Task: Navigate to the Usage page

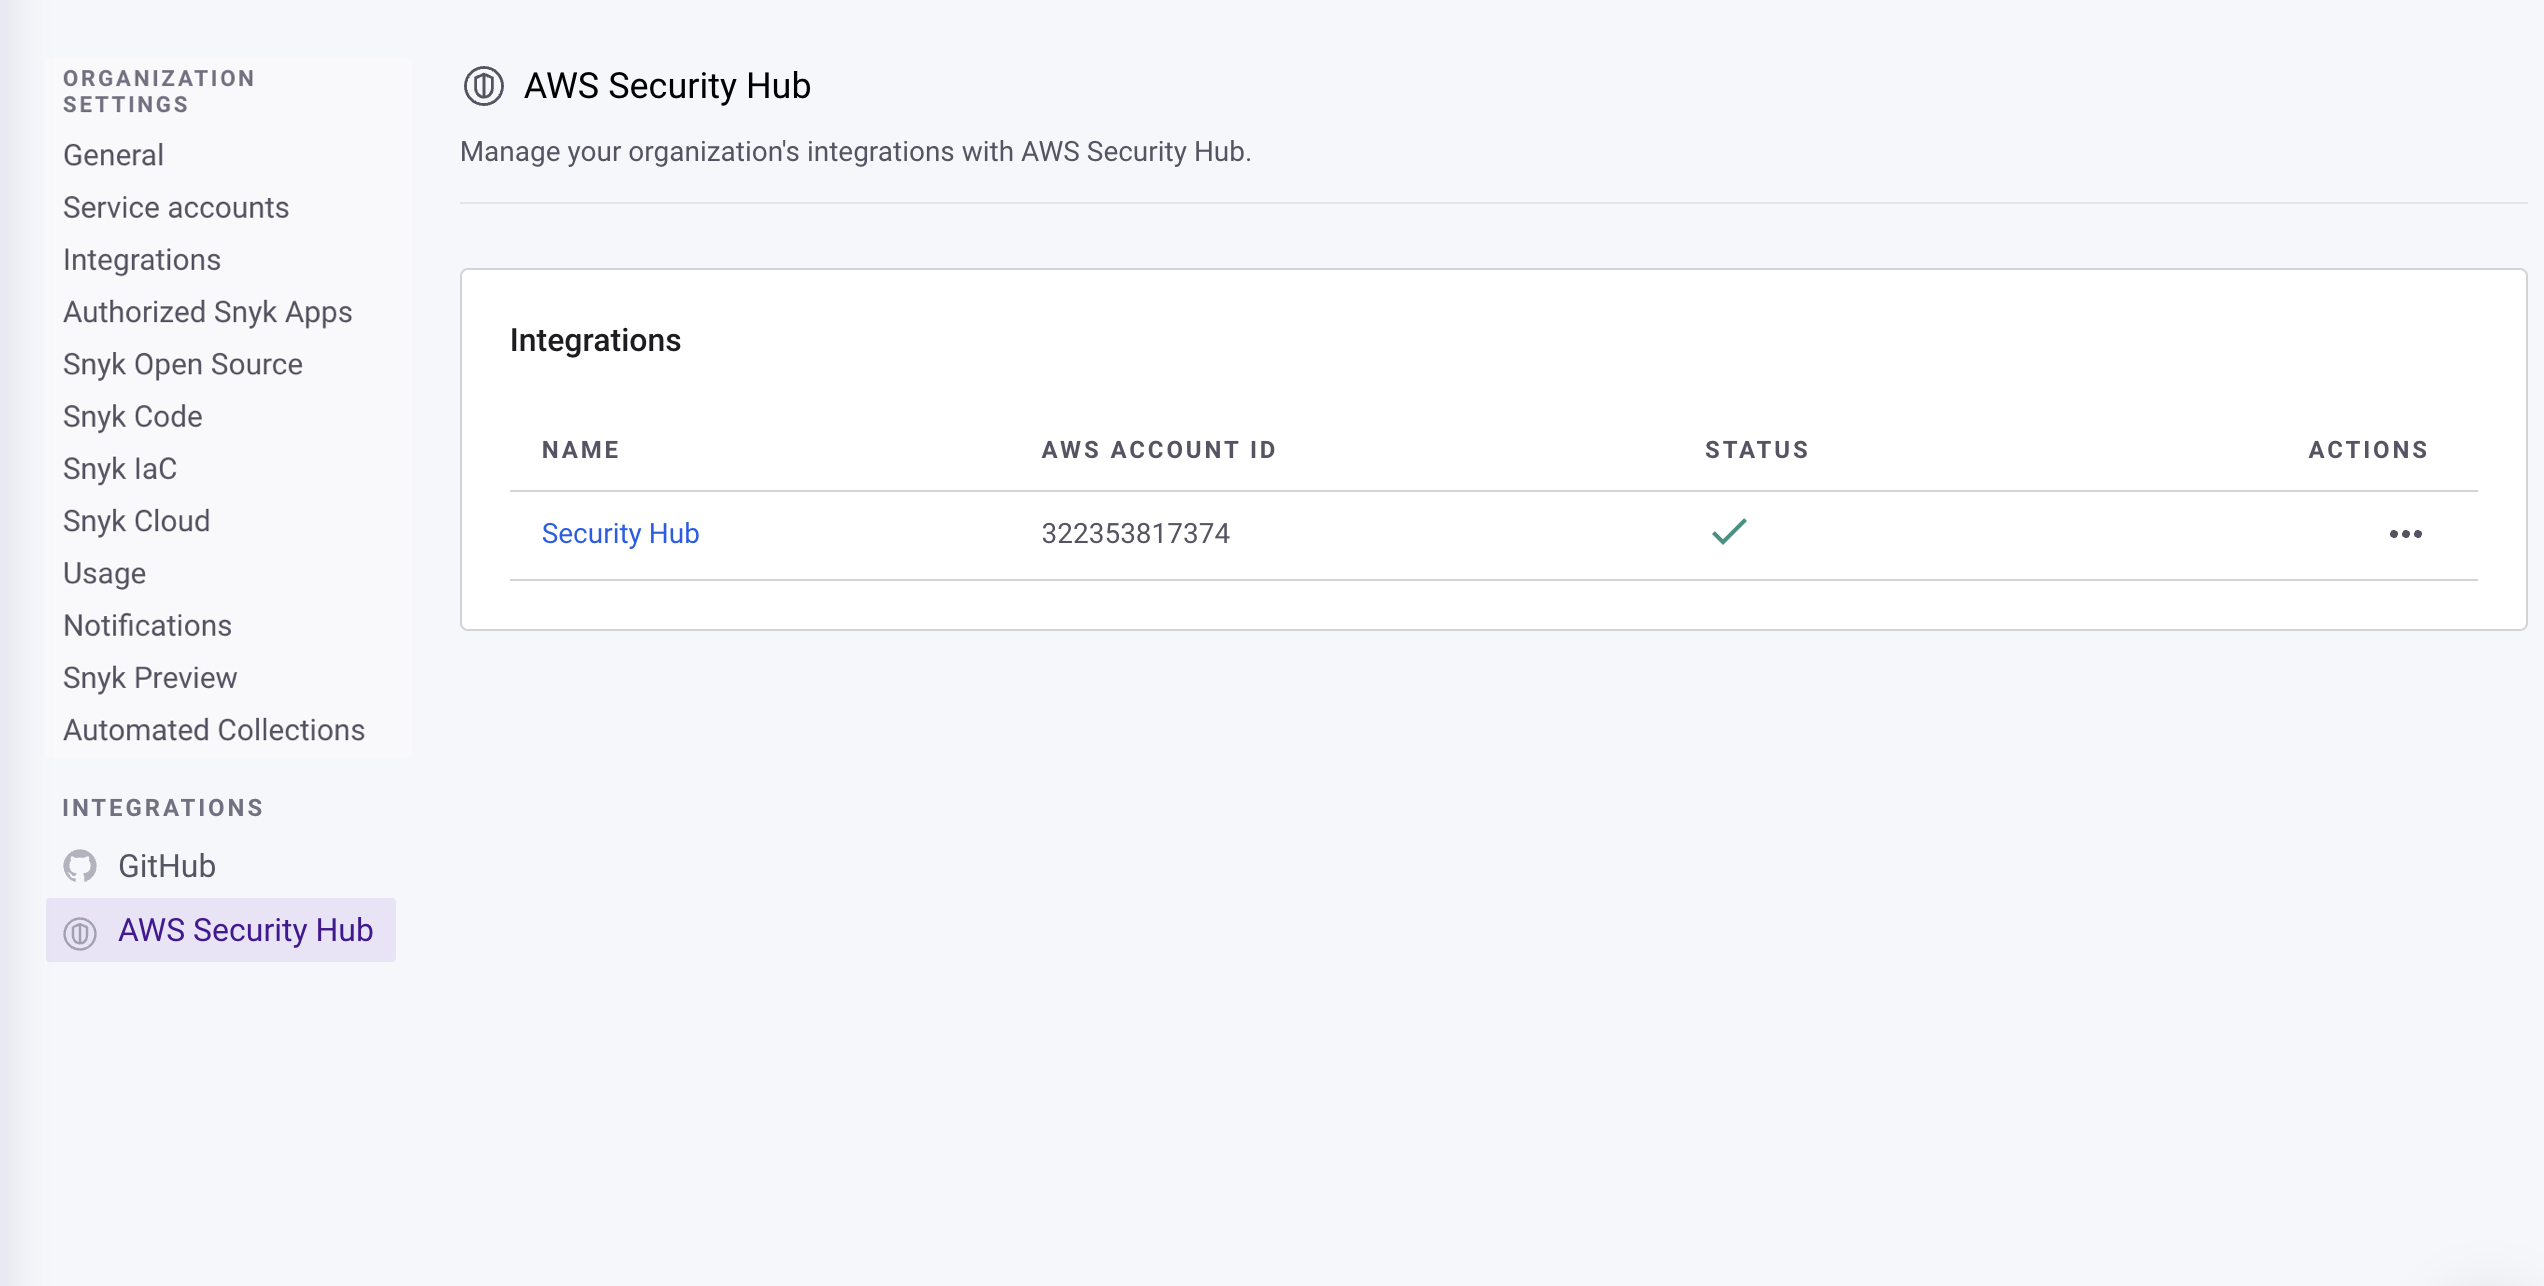Action: [103, 572]
